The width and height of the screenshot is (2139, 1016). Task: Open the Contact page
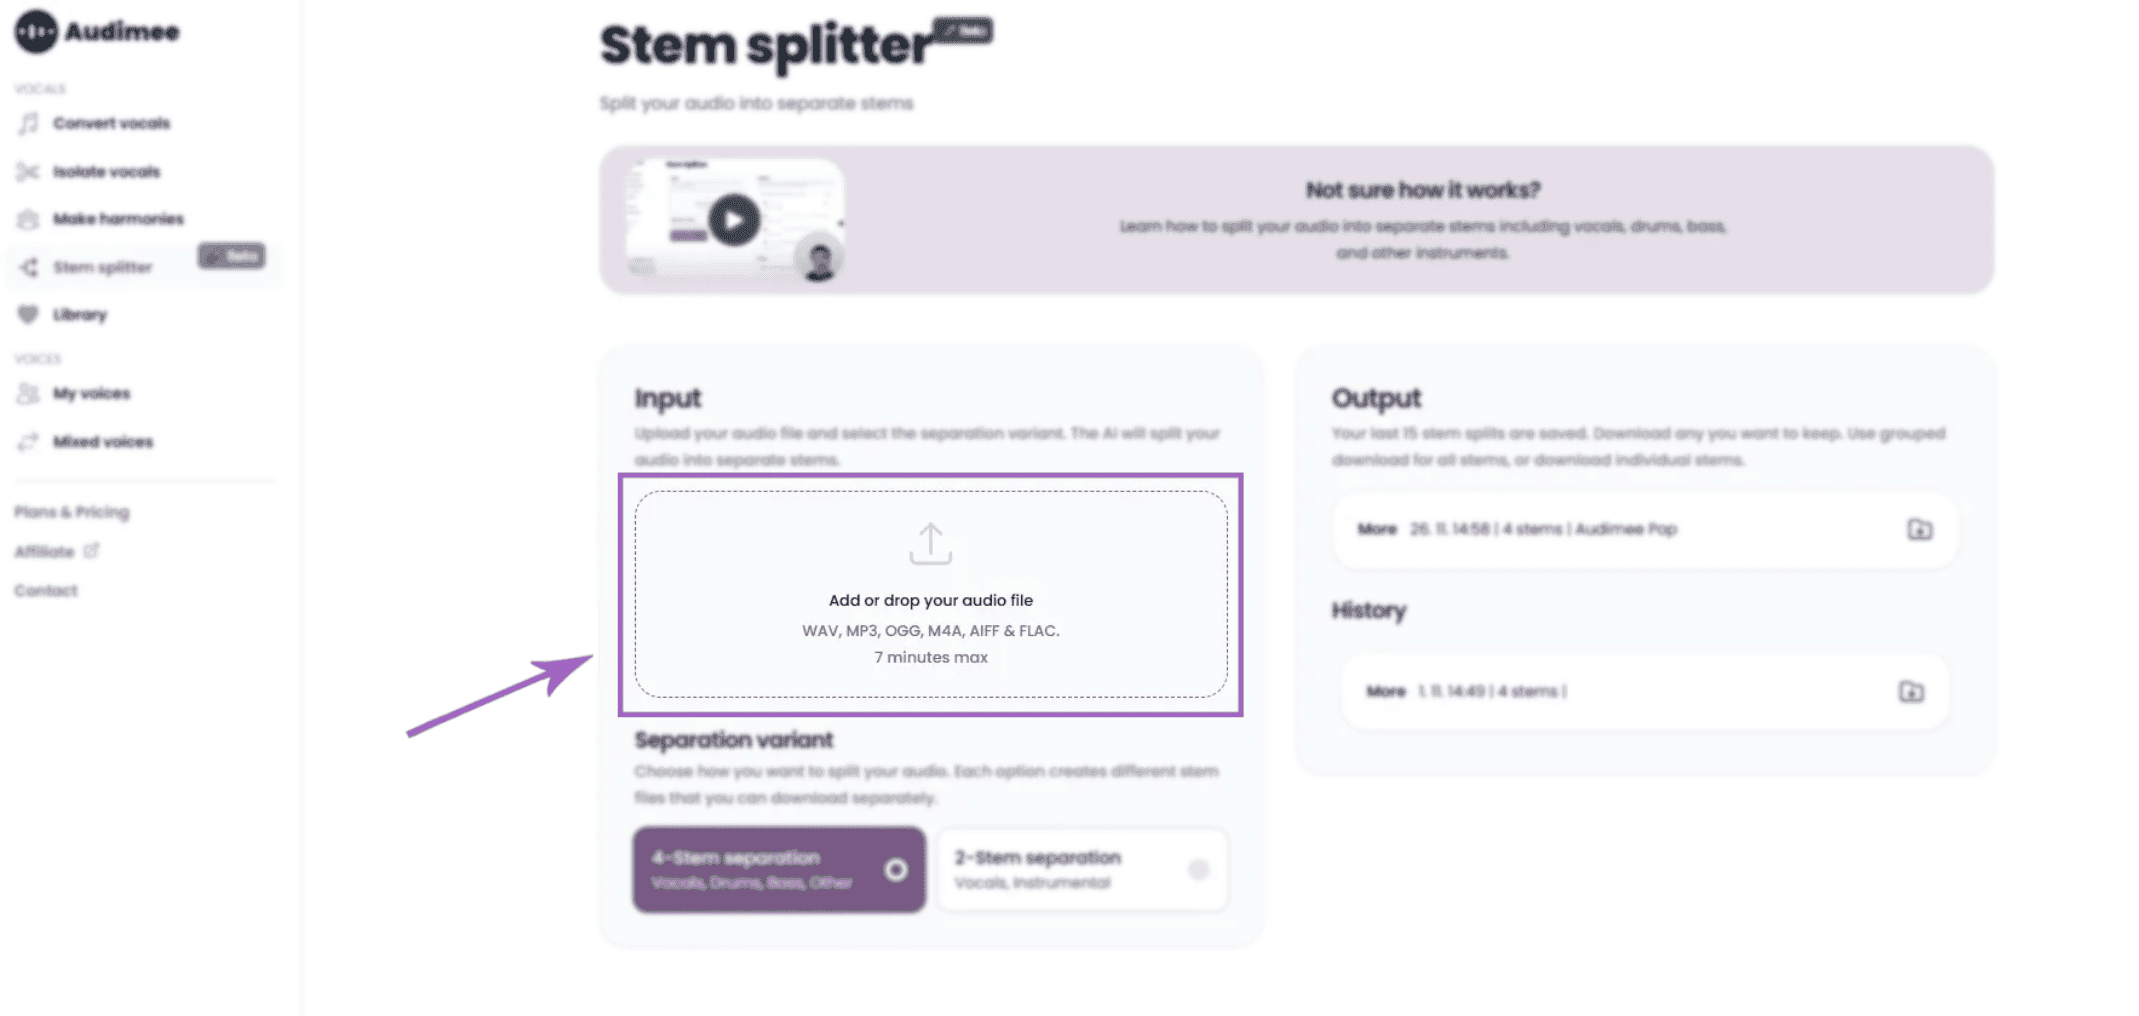45,590
